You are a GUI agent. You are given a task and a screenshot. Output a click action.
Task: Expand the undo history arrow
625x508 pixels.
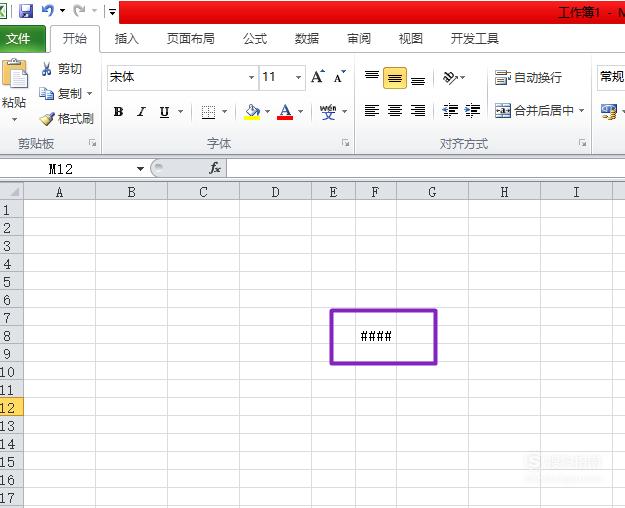pos(63,10)
